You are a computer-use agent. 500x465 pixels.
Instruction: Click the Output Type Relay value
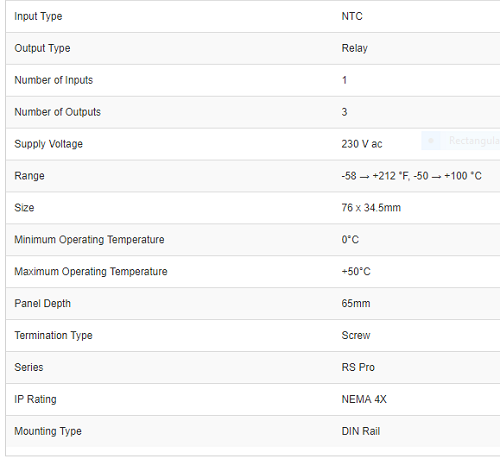pyautogui.click(x=354, y=48)
